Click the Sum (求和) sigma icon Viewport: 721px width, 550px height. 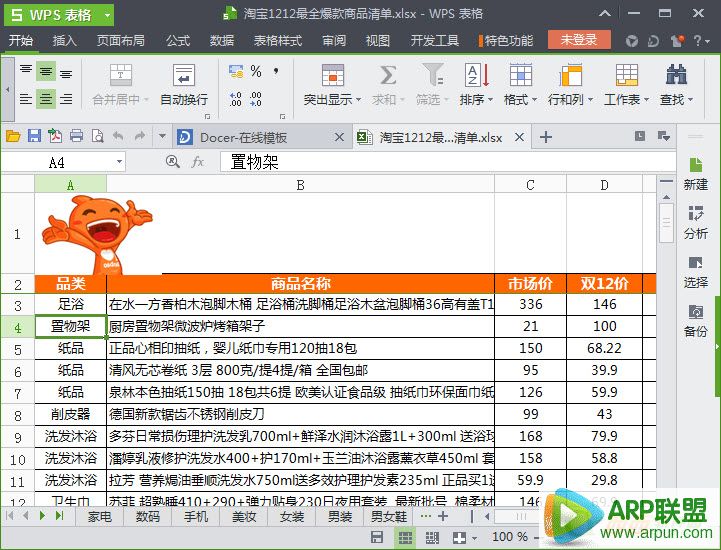tap(388, 75)
